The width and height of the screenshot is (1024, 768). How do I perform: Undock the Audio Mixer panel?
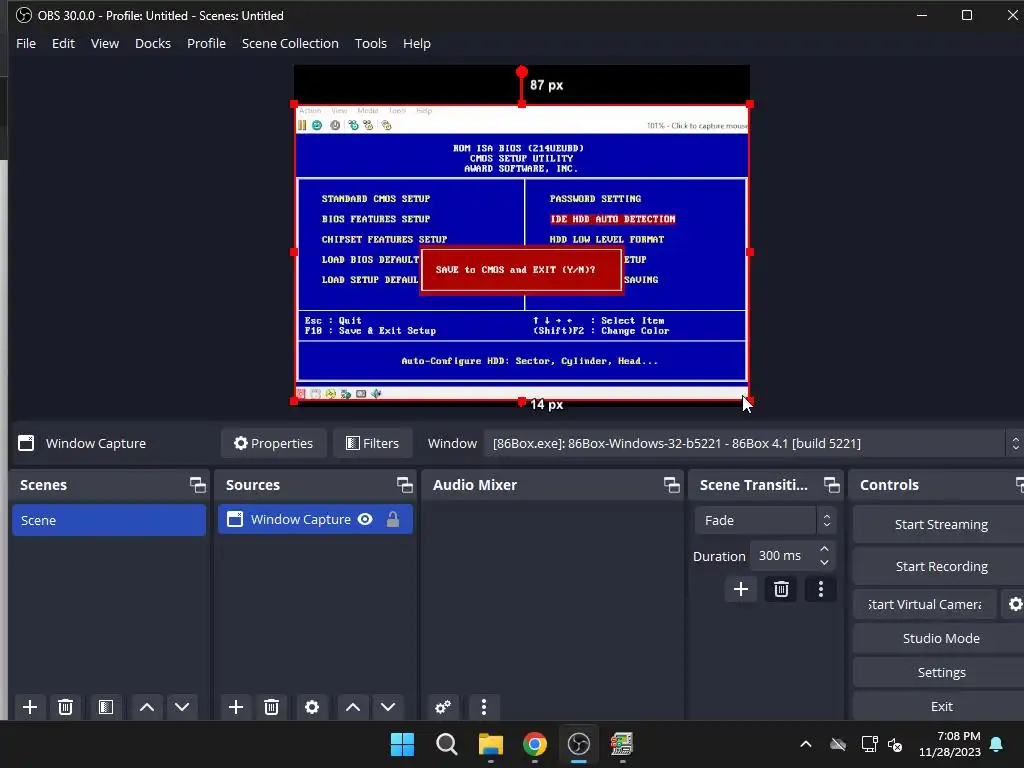pyautogui.click(x=671, y=485)
